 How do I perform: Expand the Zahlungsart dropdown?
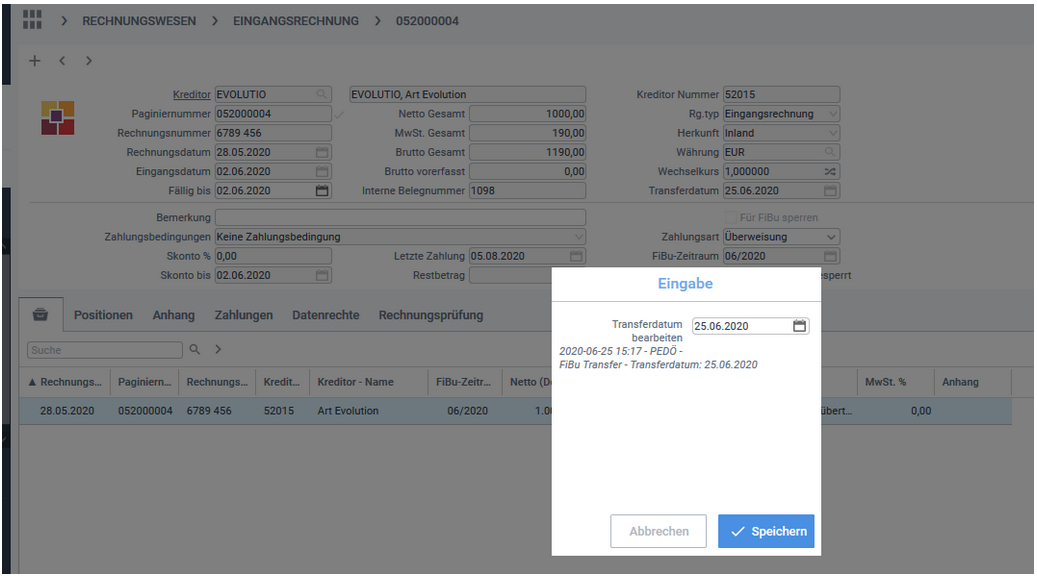coord(832,237)
